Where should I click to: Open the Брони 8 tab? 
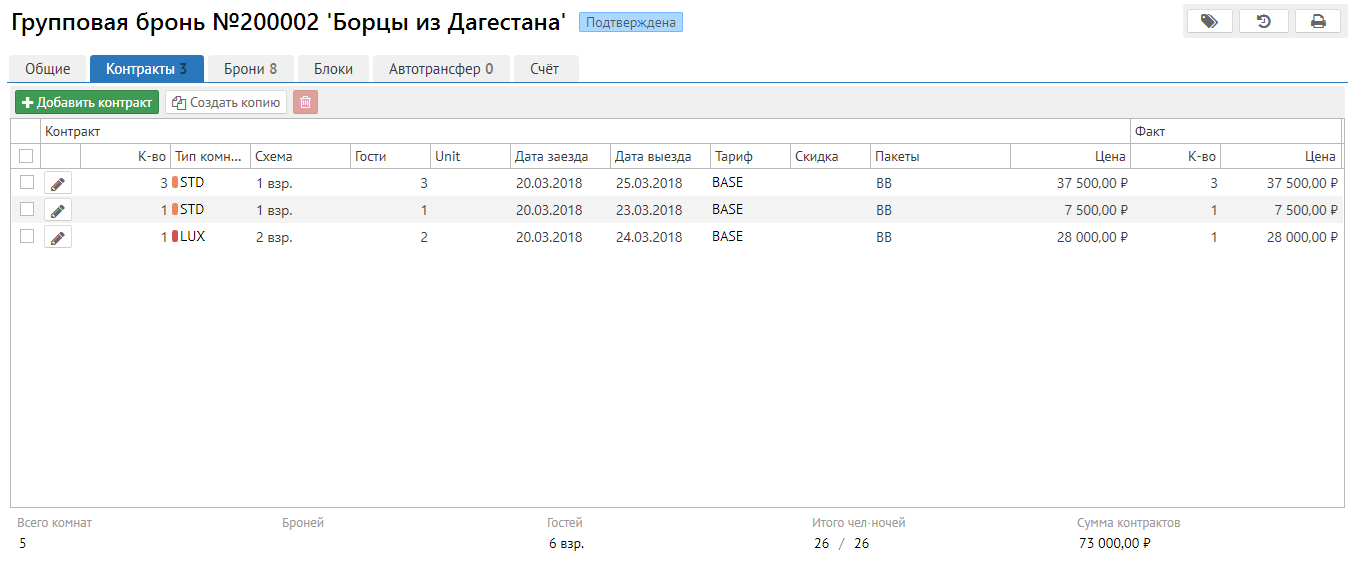pos(250,69)
